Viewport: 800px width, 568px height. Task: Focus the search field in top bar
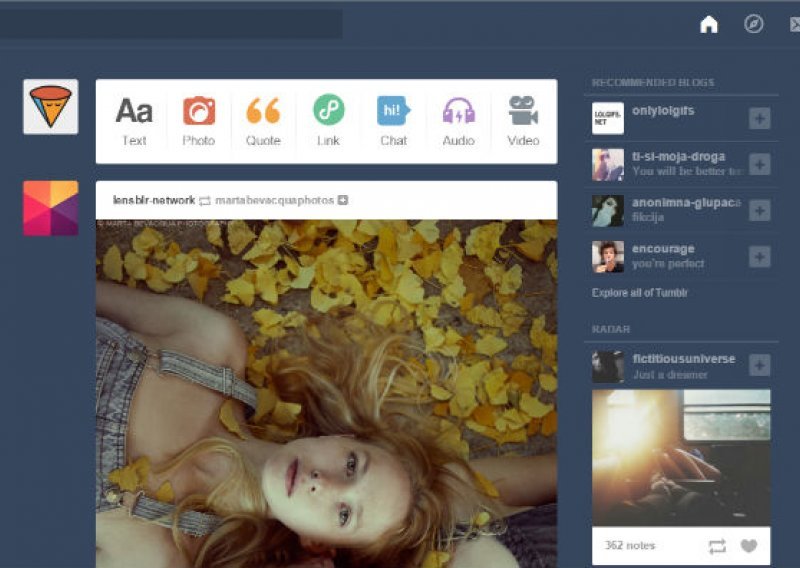(x=171, y=23)
